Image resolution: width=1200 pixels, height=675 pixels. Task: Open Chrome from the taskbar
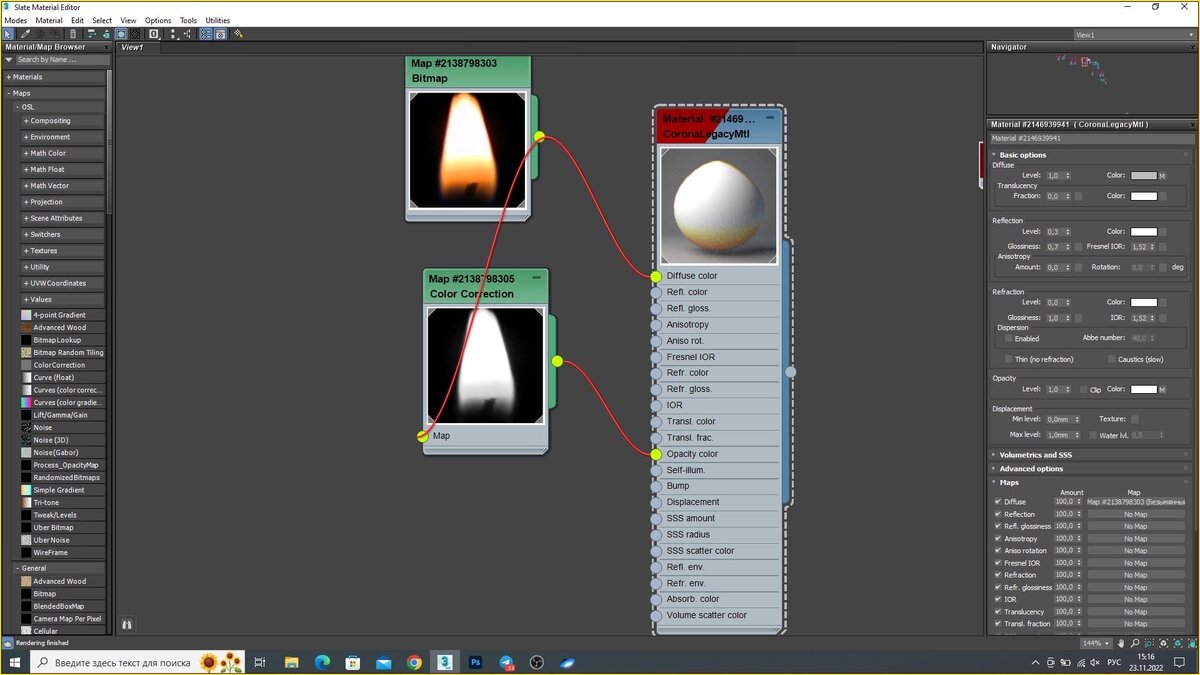coord(414,662)
